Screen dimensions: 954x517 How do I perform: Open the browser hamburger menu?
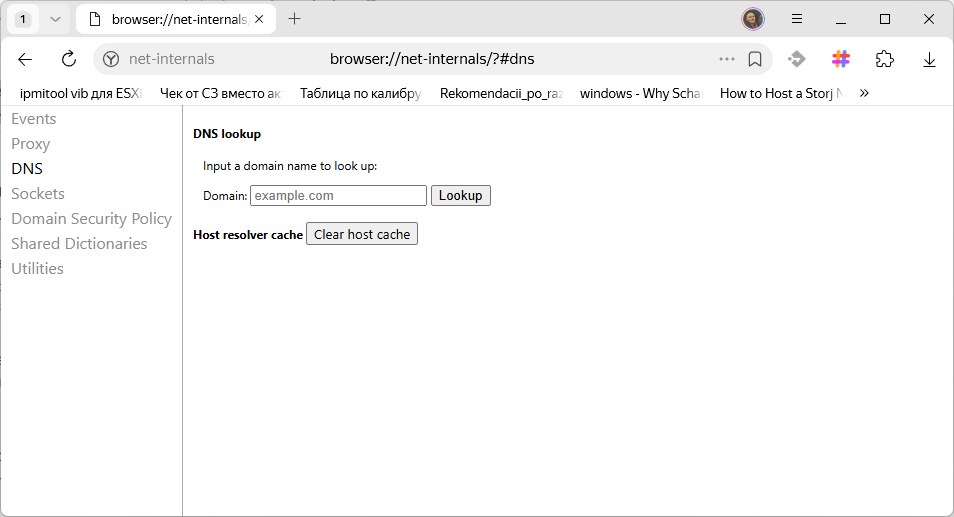pyautogui.click(x=796, y=19)
